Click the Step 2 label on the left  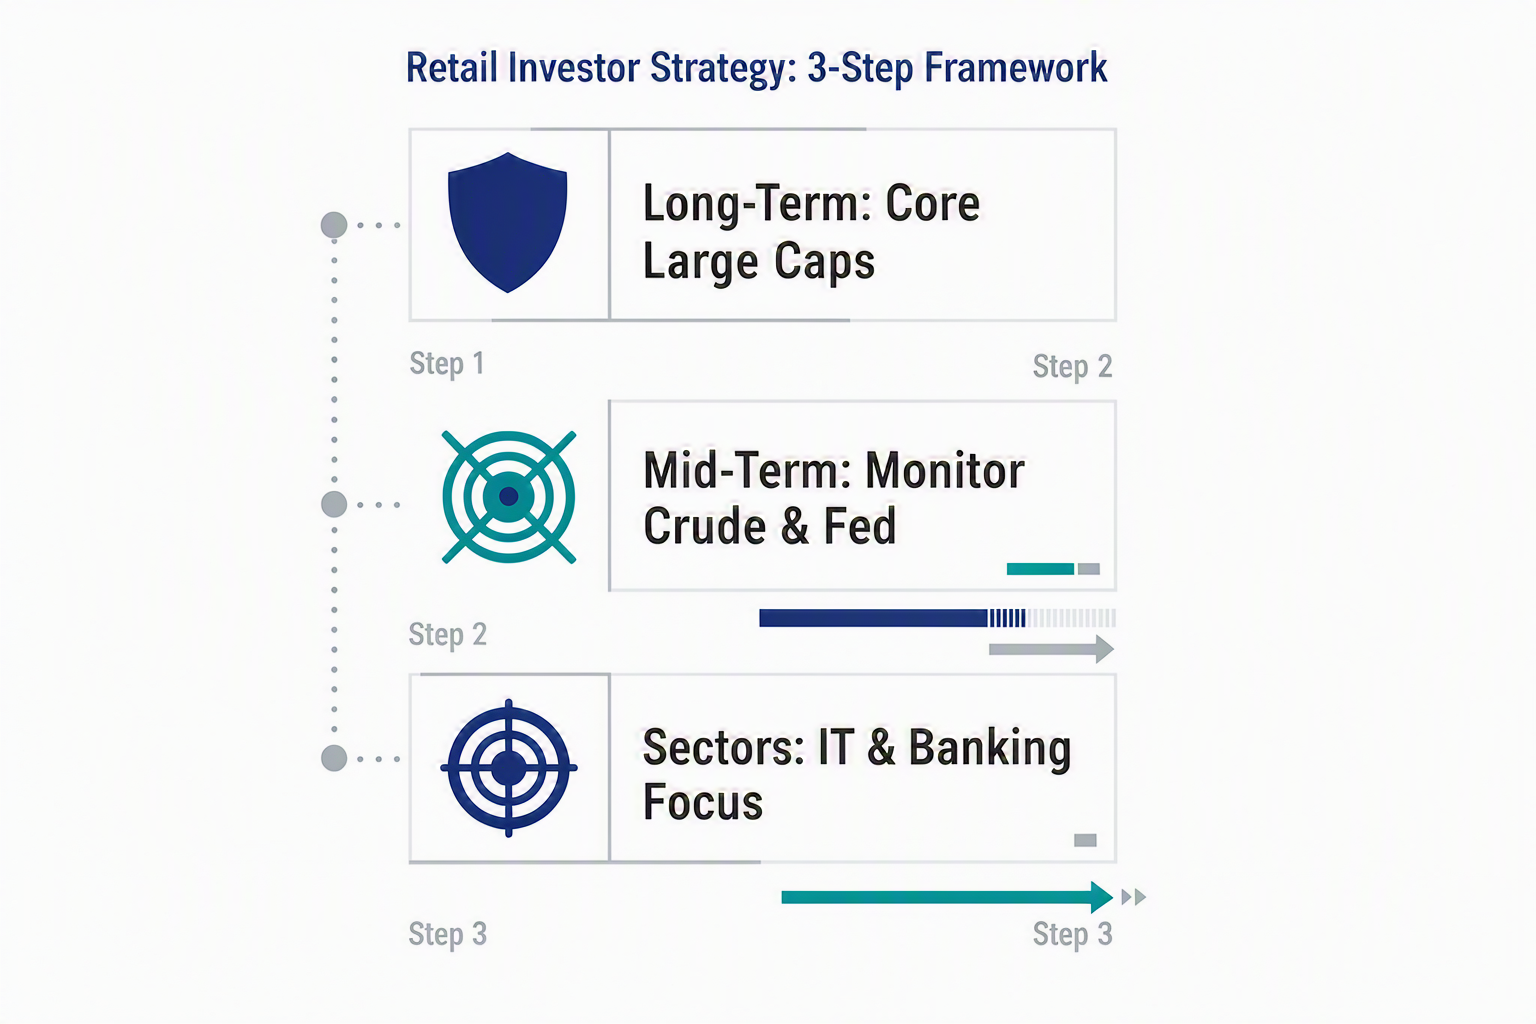(447, 635)
